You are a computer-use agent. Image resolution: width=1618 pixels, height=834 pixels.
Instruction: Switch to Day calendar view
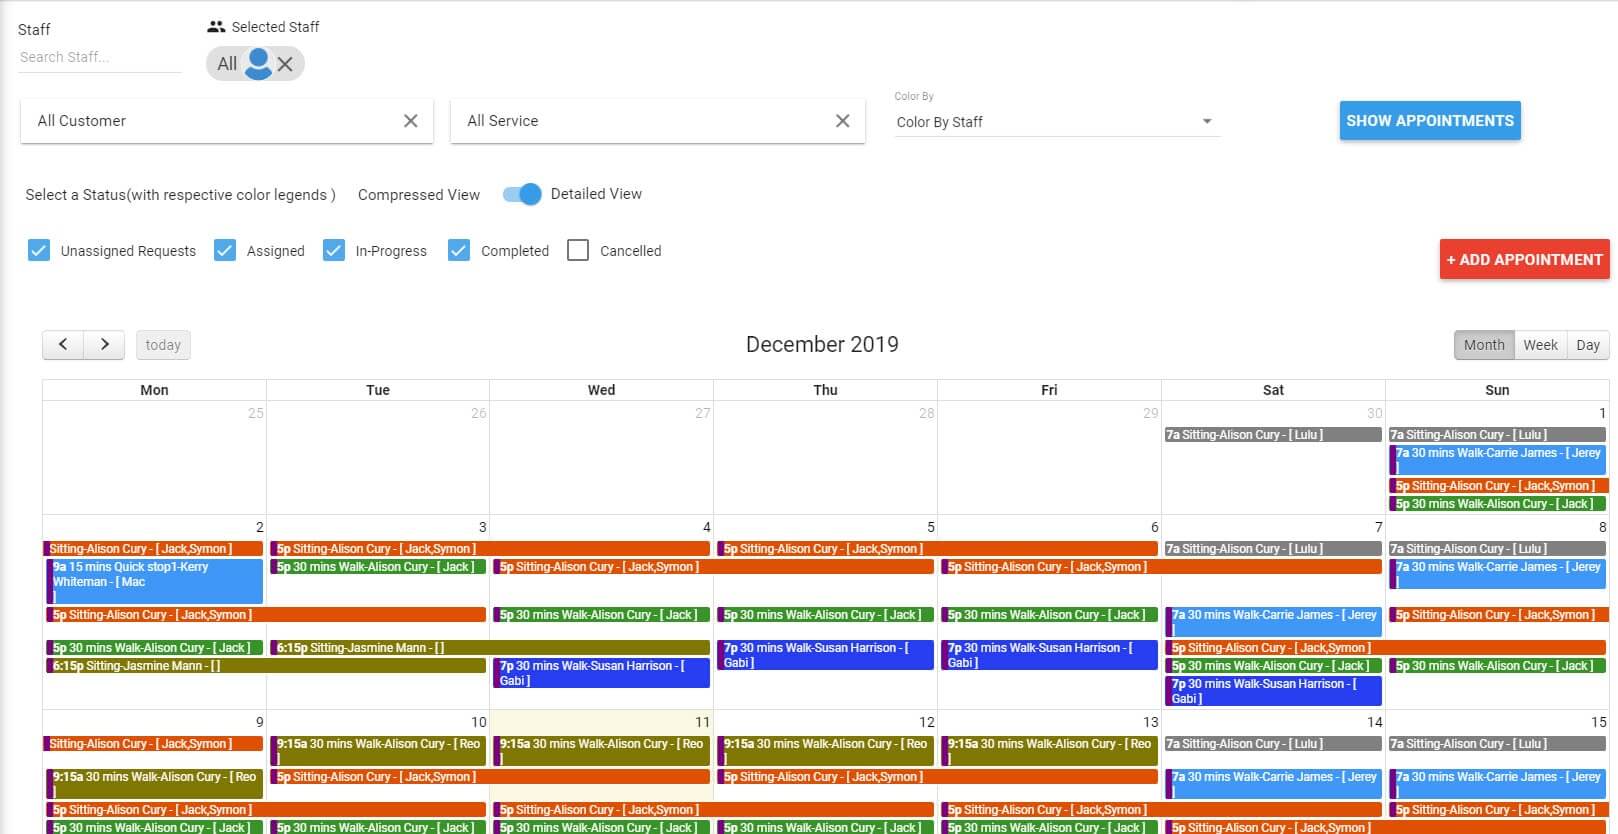point(1587,345)
